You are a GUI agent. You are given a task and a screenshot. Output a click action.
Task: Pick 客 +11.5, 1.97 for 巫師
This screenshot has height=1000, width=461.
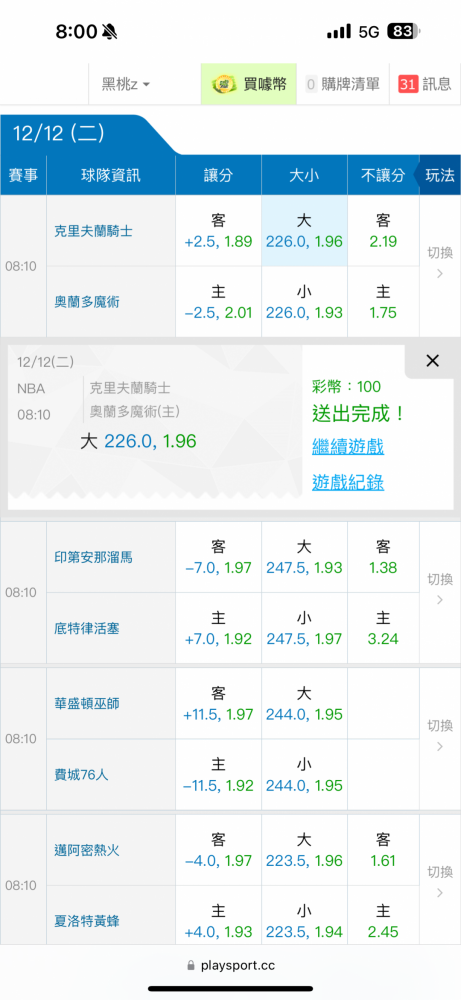[x=218, y=703]
